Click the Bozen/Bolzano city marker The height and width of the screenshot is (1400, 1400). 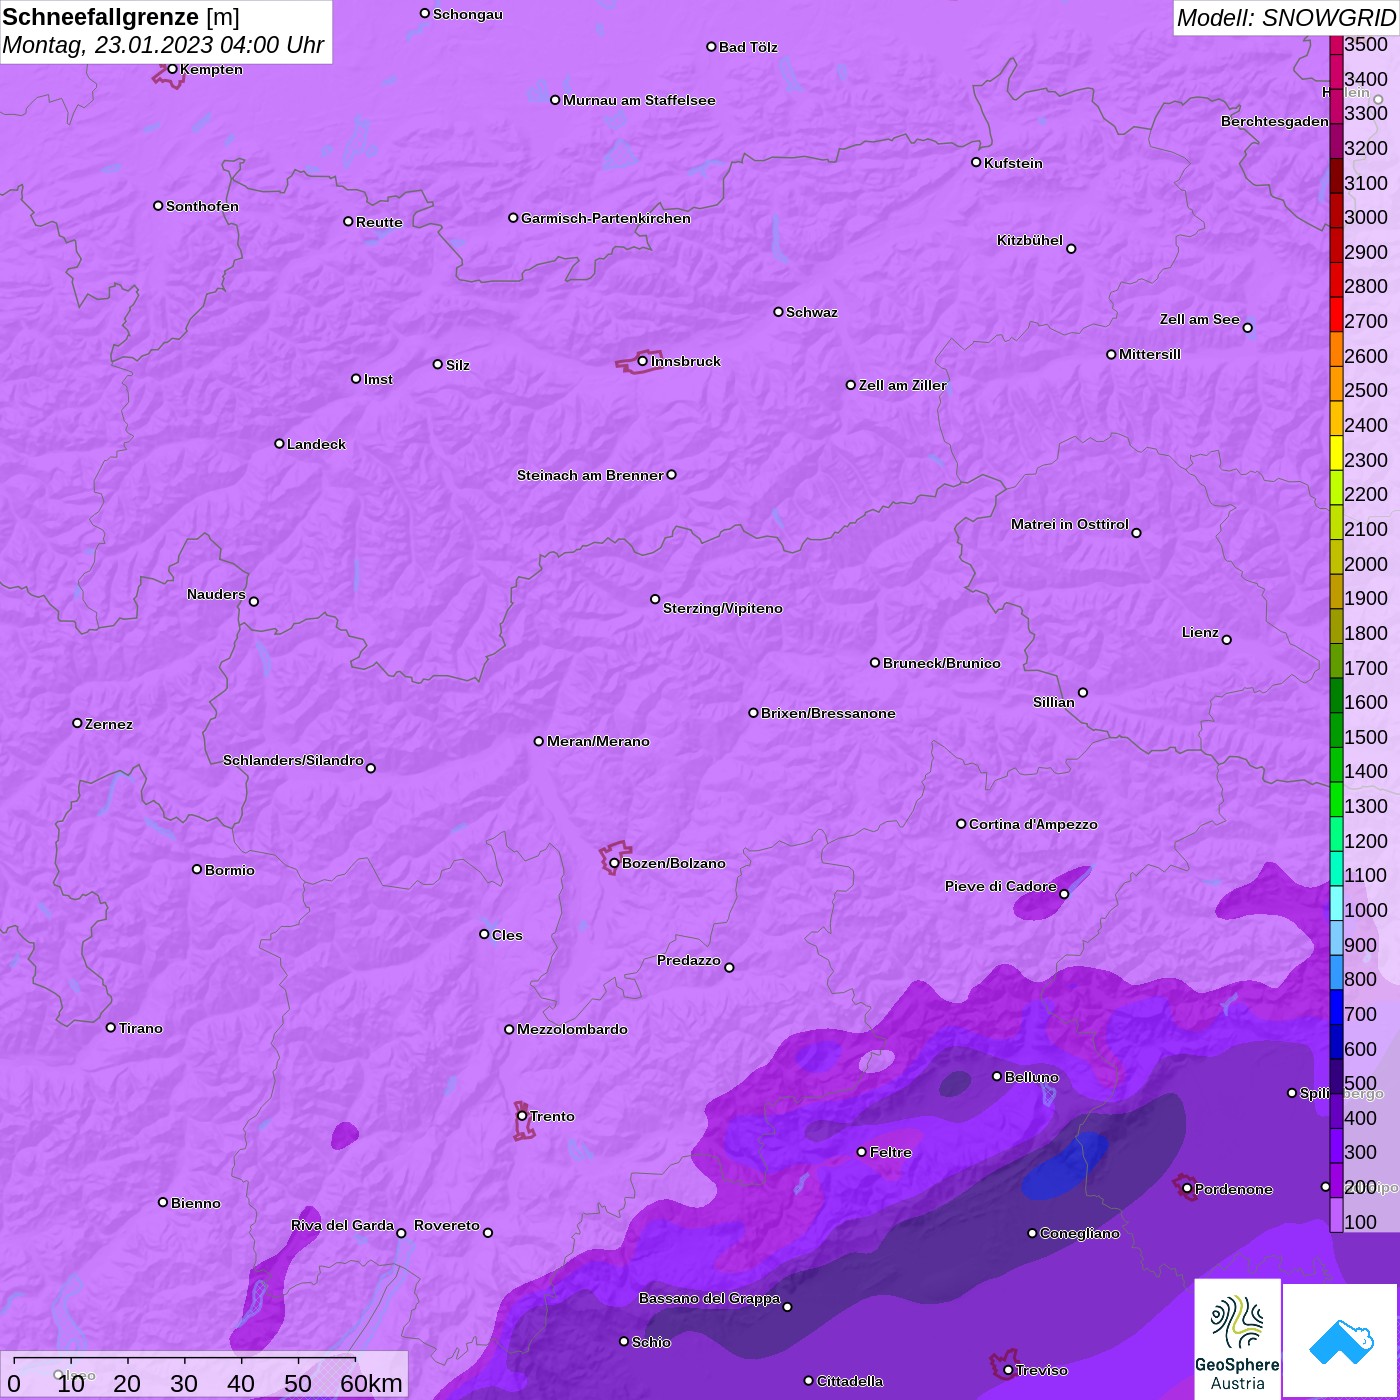pos(614,863)
